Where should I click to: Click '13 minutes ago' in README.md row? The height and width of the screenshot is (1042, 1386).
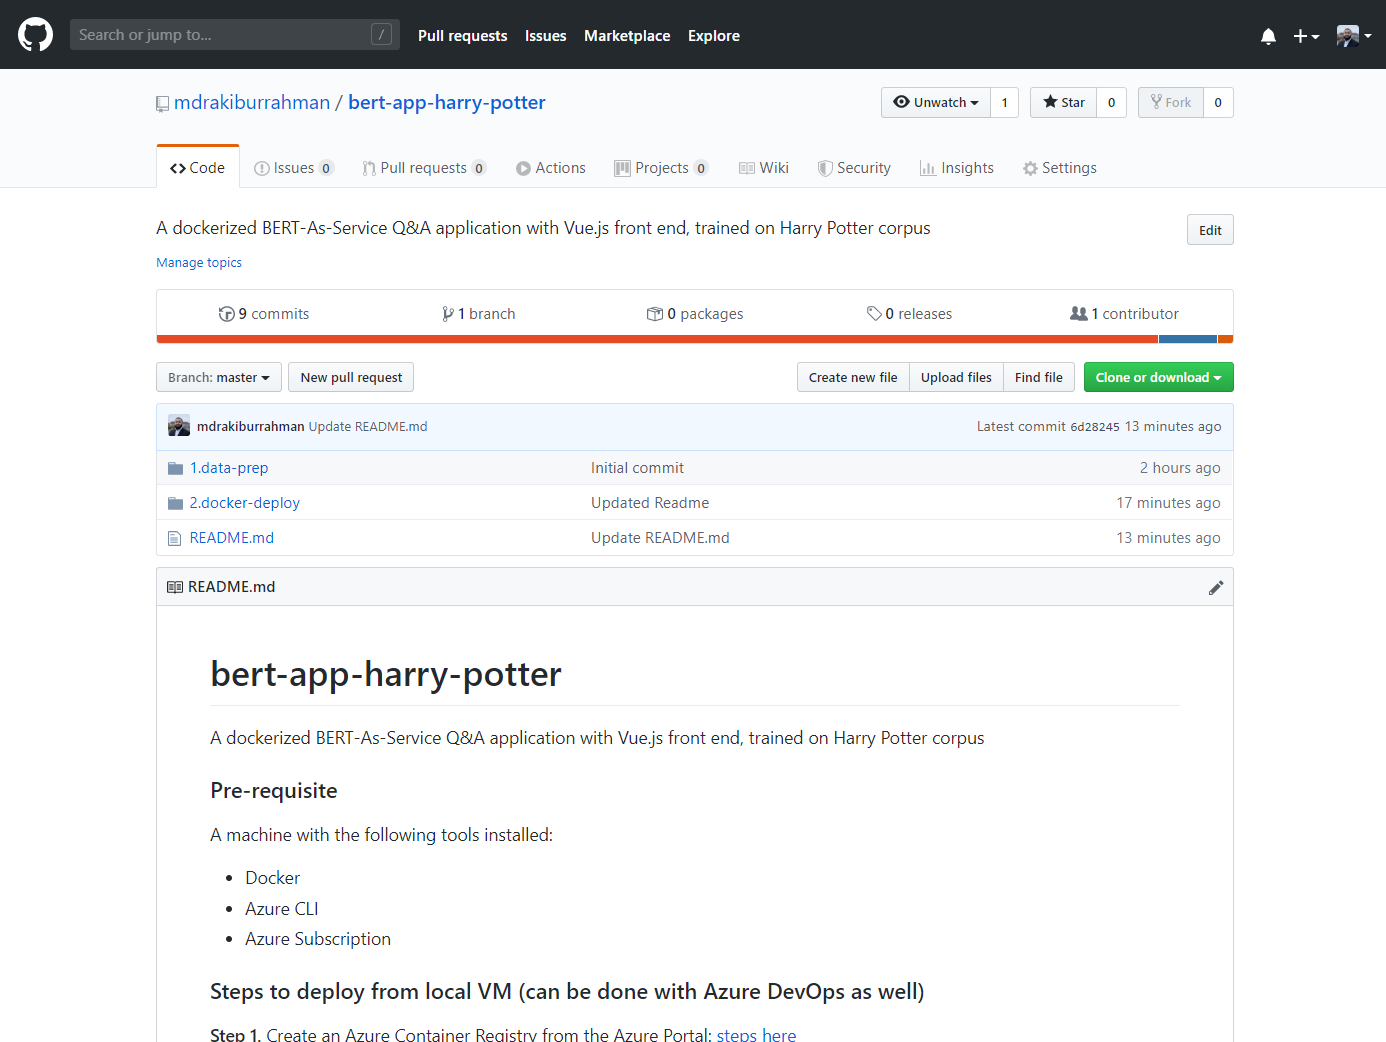1168,538
